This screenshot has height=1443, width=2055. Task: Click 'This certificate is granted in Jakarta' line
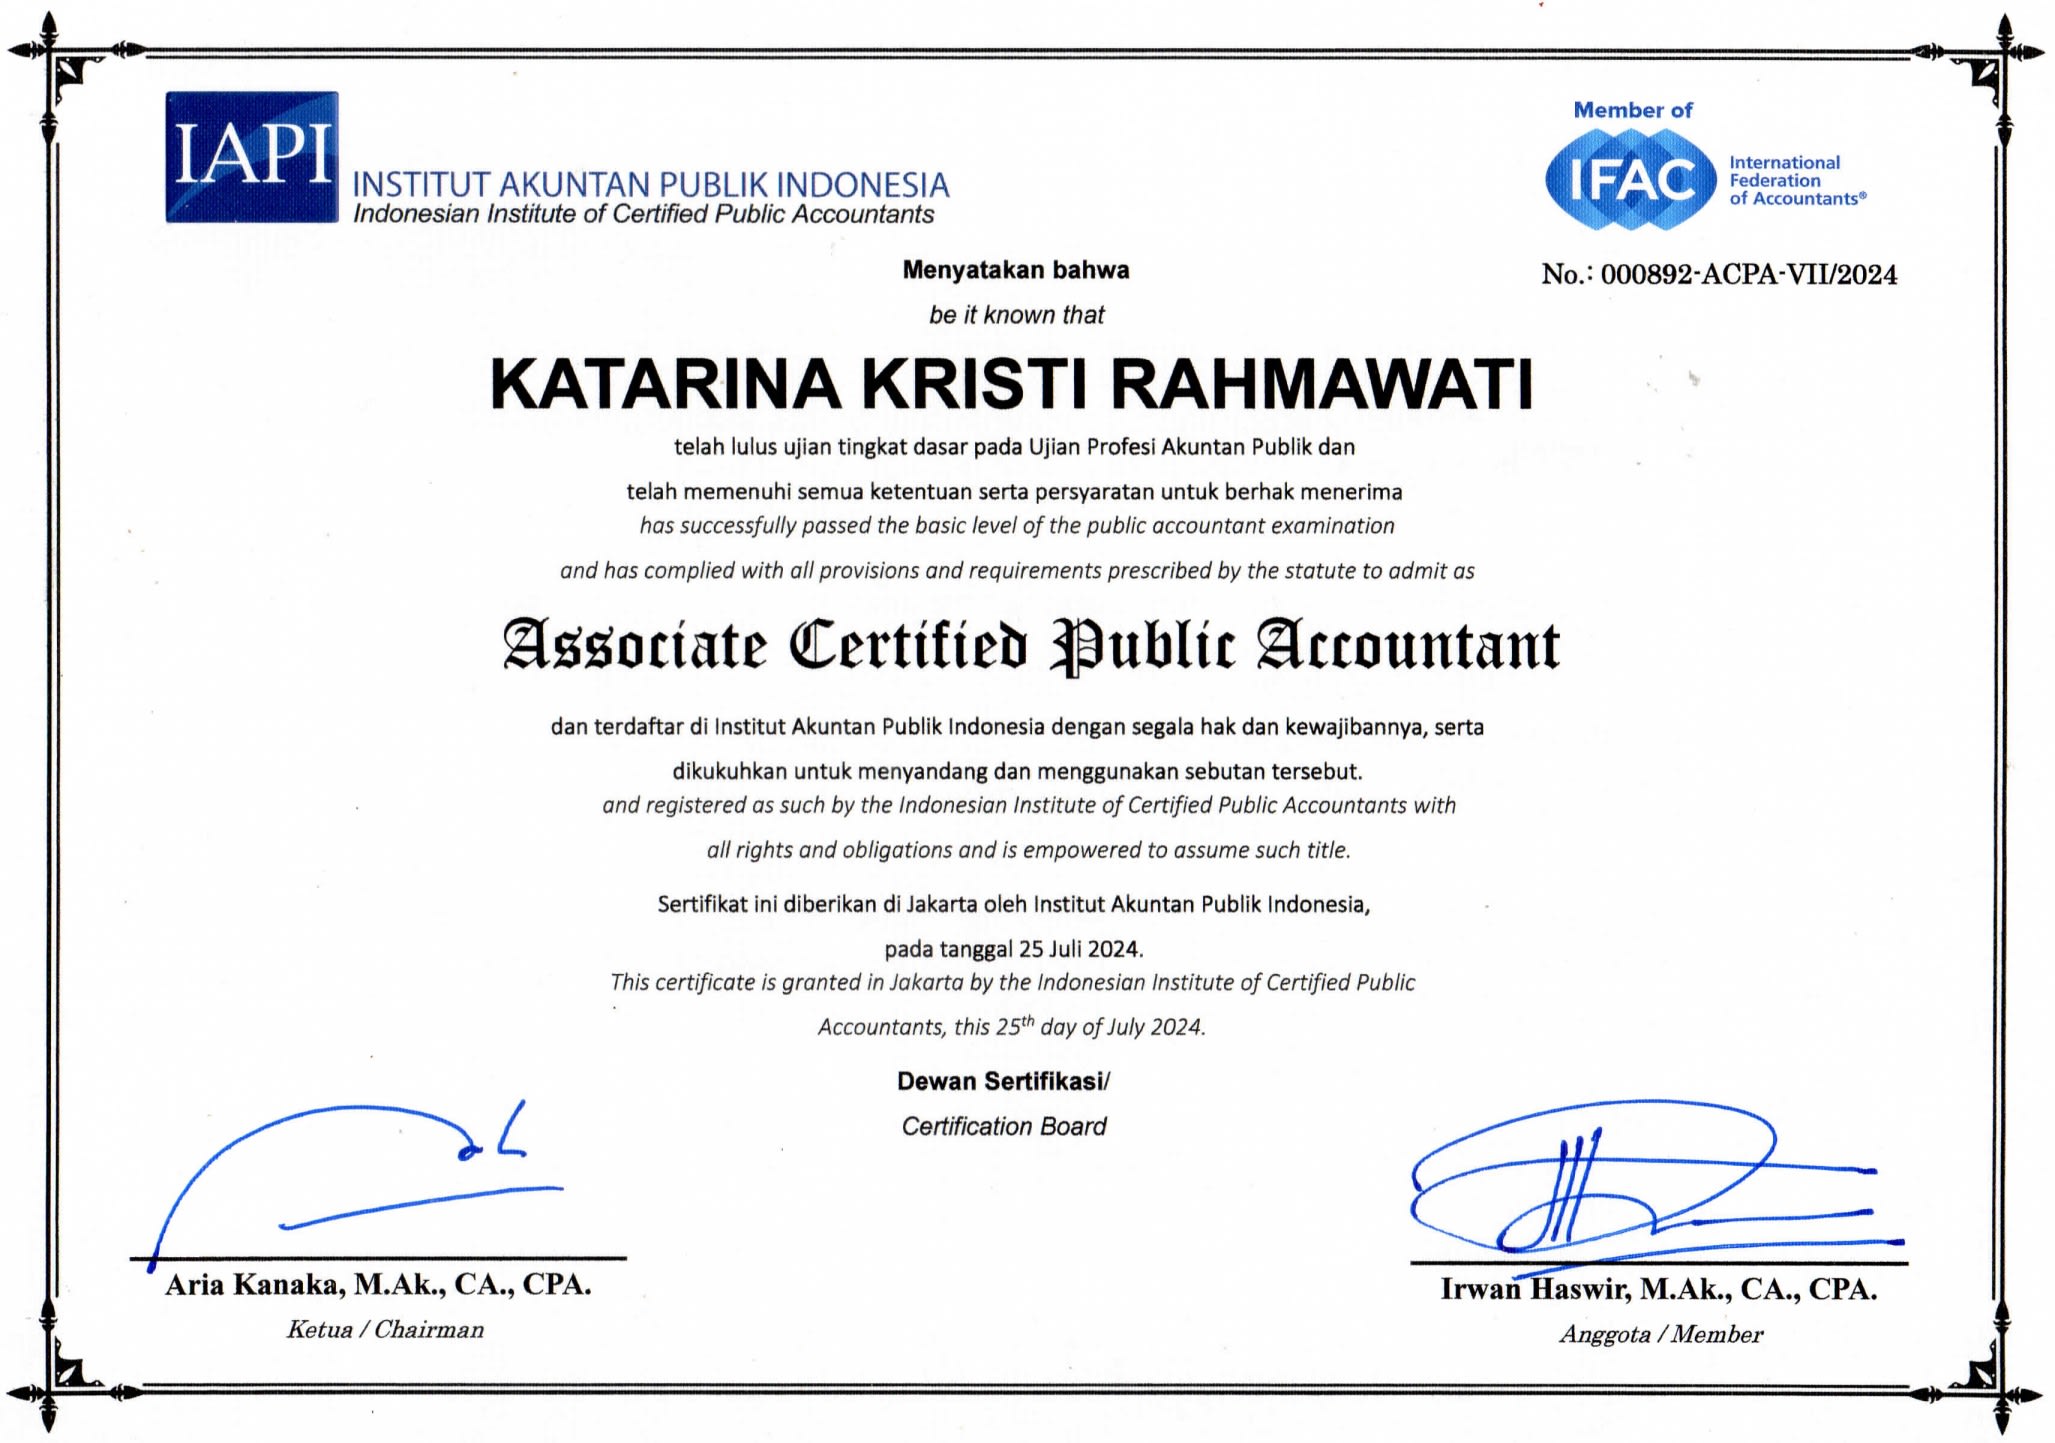(x=1012, y=983)
